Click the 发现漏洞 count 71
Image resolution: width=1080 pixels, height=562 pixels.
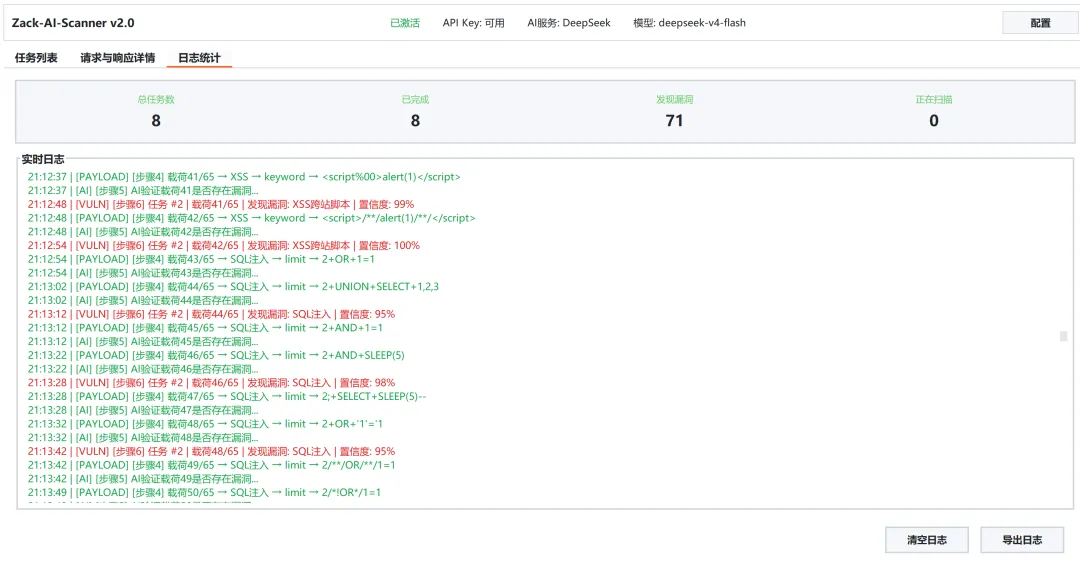[674, 121]
